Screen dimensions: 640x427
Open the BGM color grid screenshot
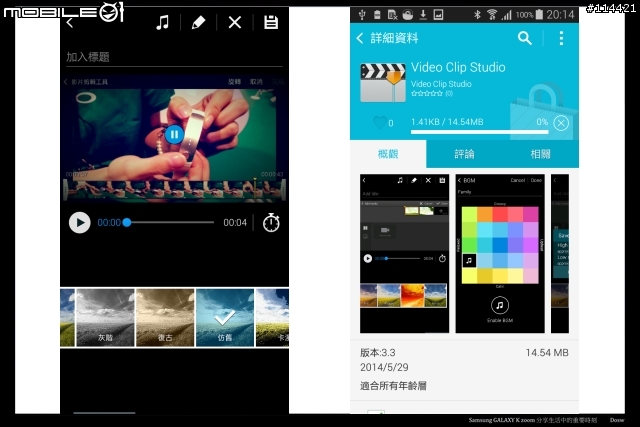click(500, 254)
